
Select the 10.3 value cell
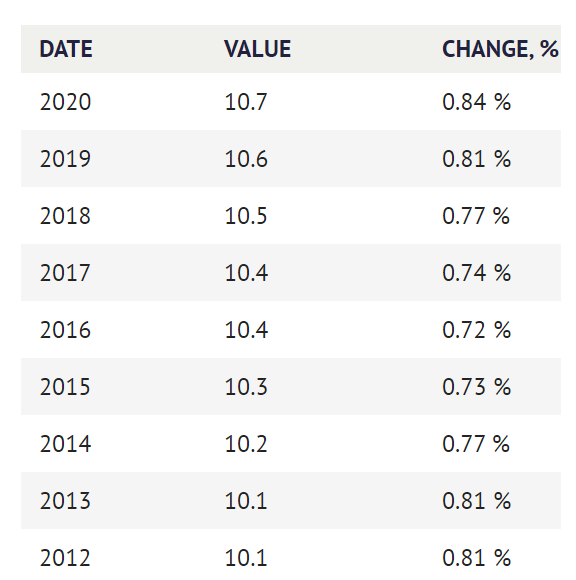point(246,387)
